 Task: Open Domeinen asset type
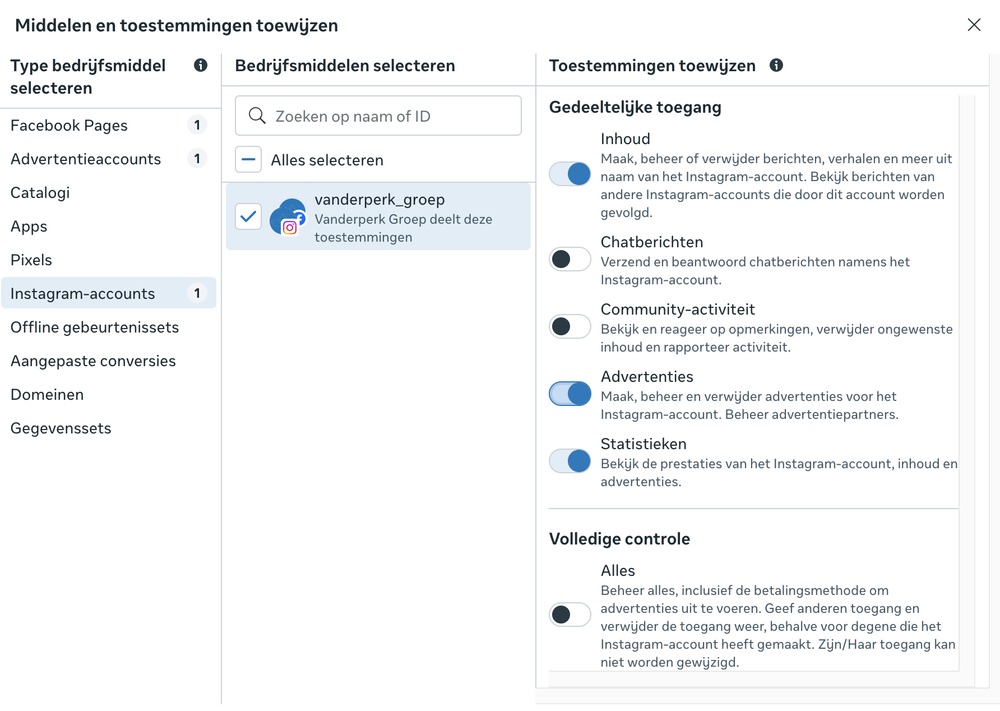click(47, 395)
